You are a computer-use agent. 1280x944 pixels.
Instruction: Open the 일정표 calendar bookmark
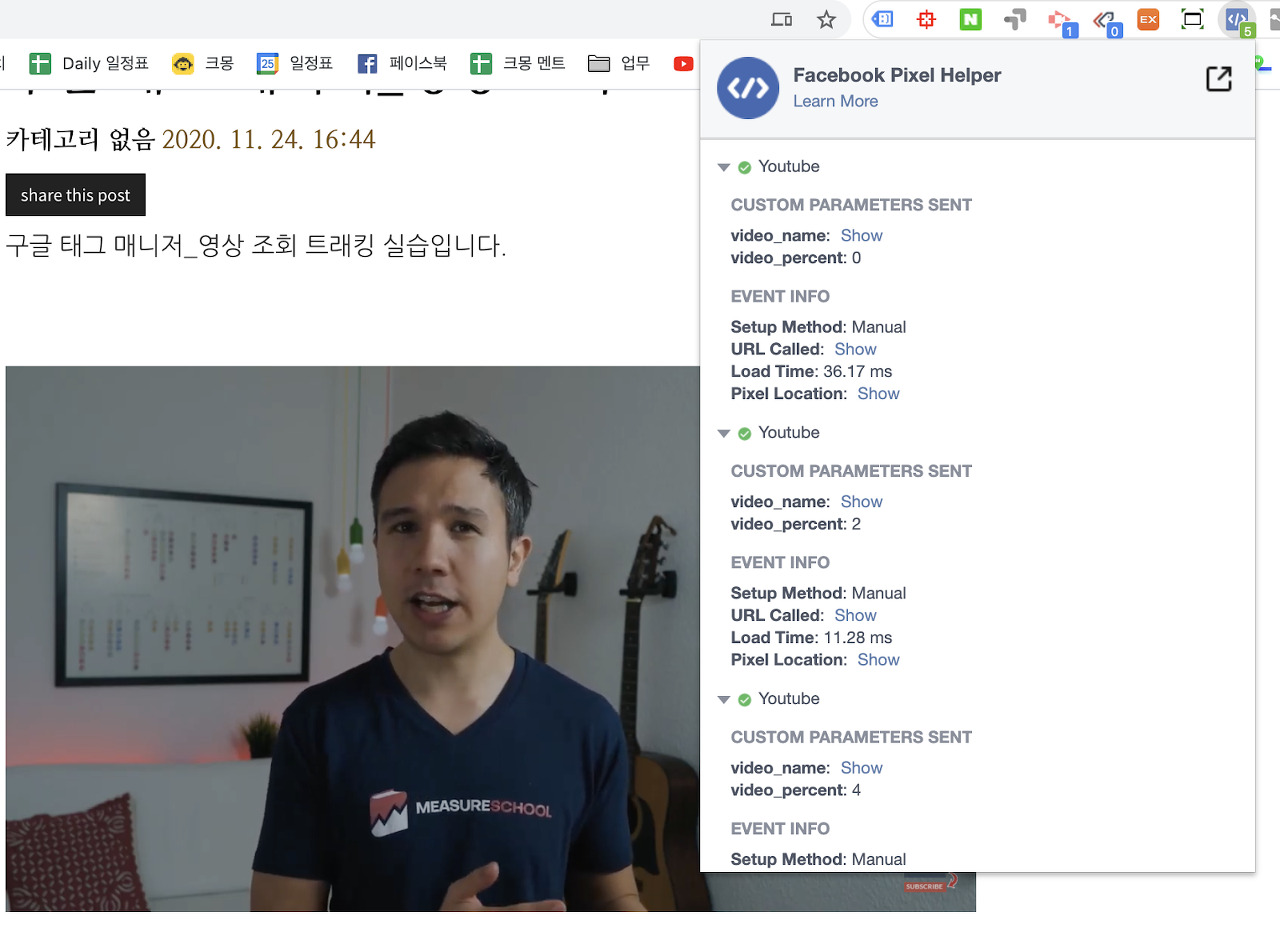coord(295,64)
